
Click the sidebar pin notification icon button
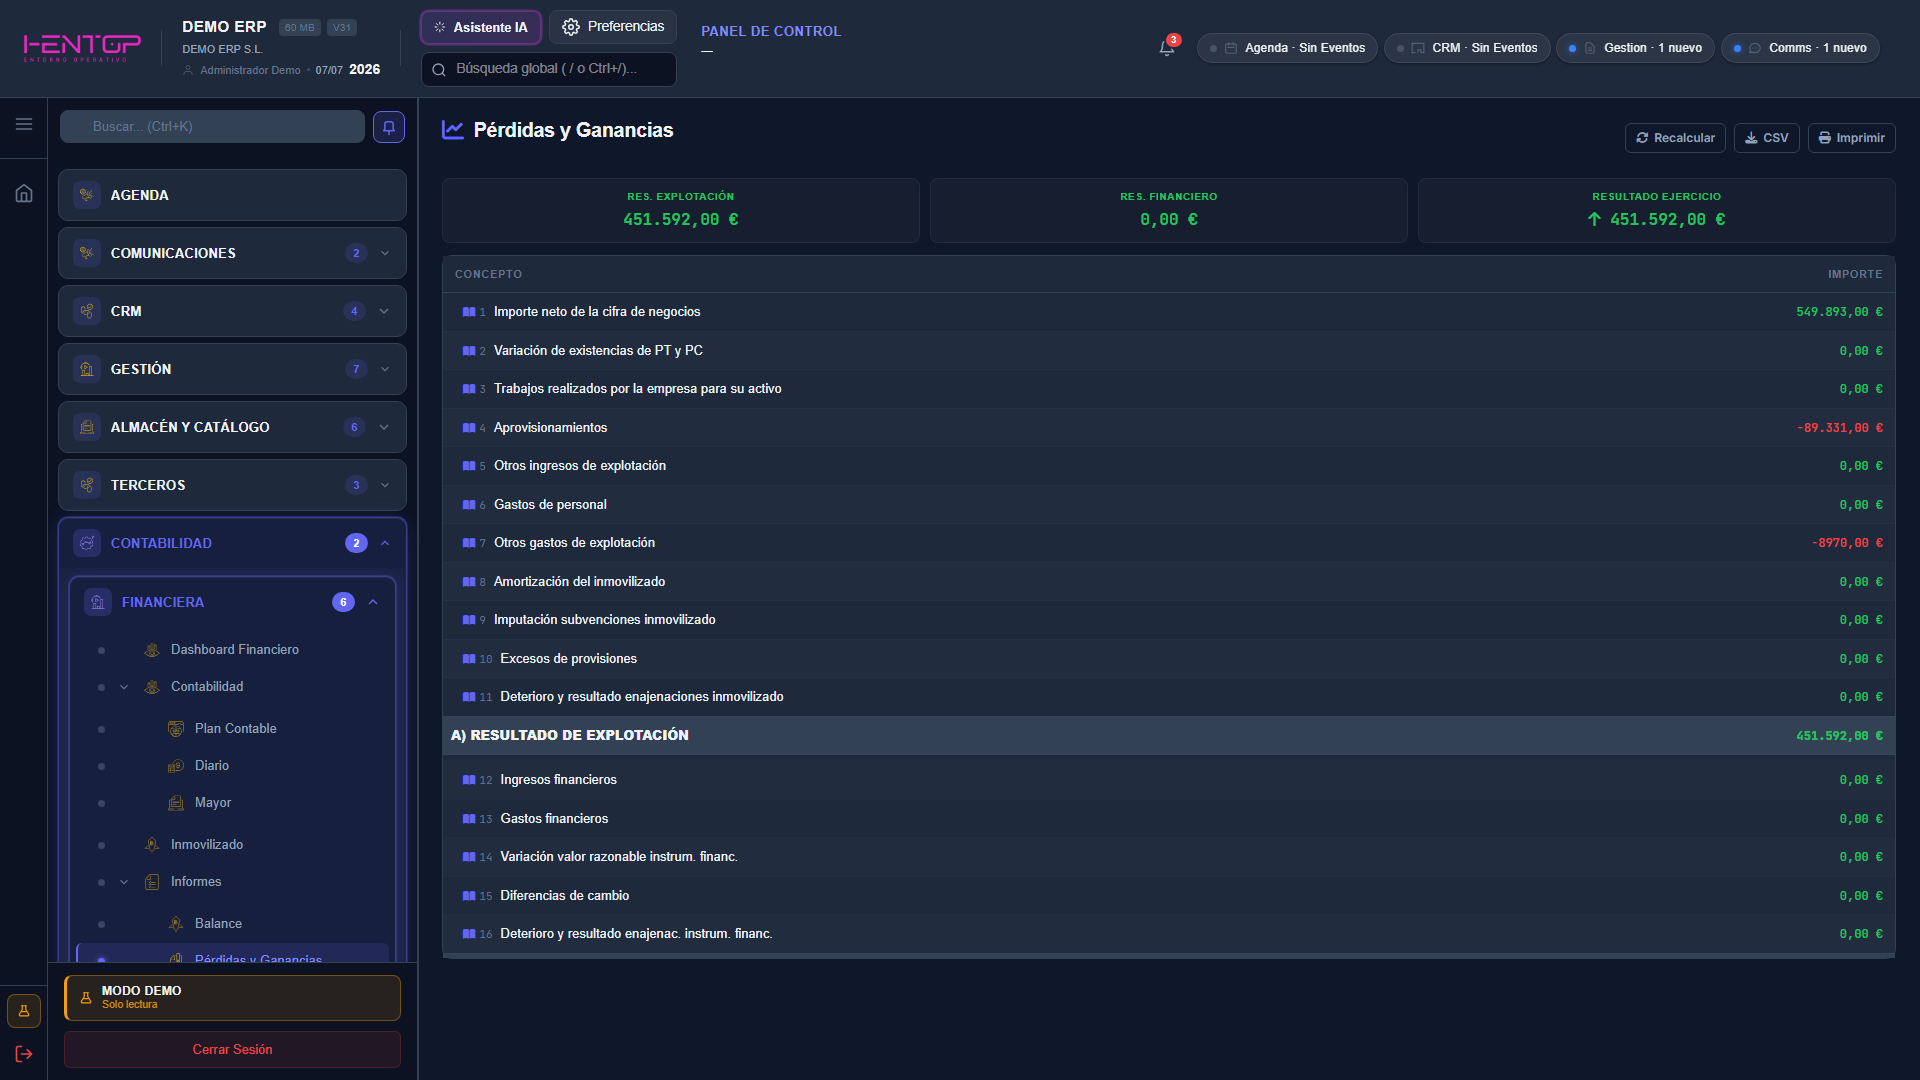coord(389,127)
